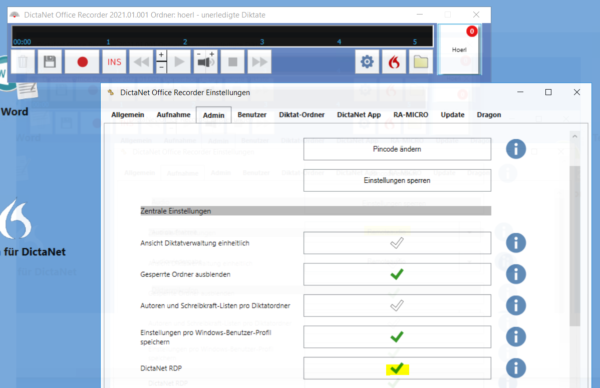Screen dimensions: 600x388
Task: Switch to the DictaNet App tab
Action: [x=359, y=115]
